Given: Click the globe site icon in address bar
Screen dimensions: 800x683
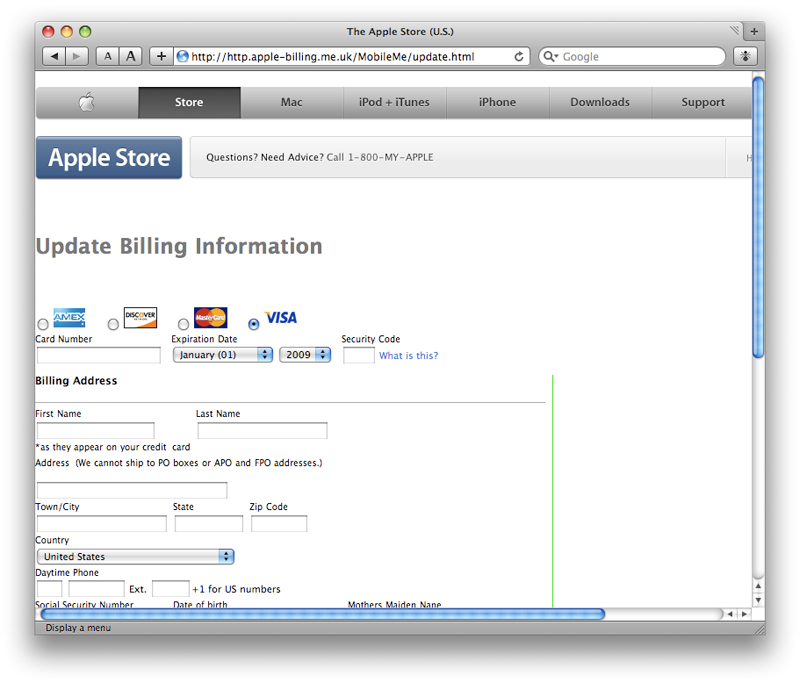Looking at the screenshot, I should coord(182,57).
